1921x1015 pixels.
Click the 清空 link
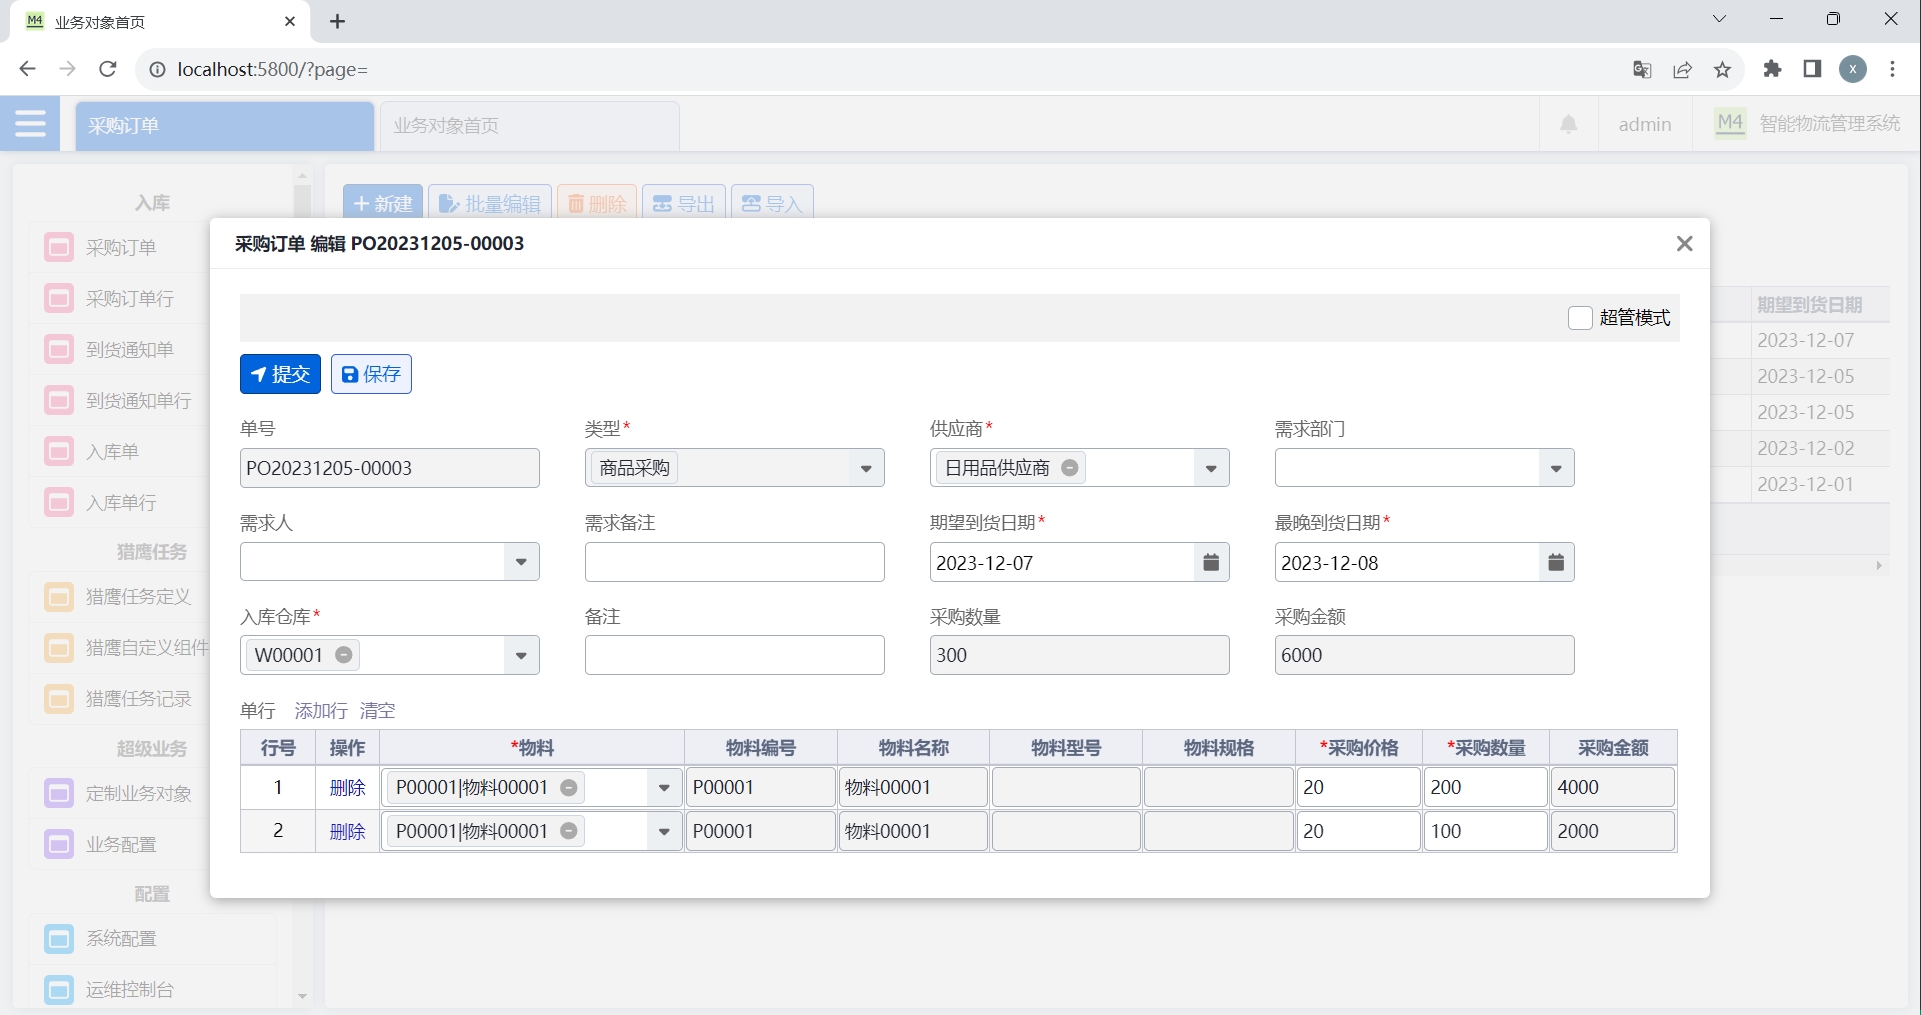pyautogui.click(x=377, y=711)
